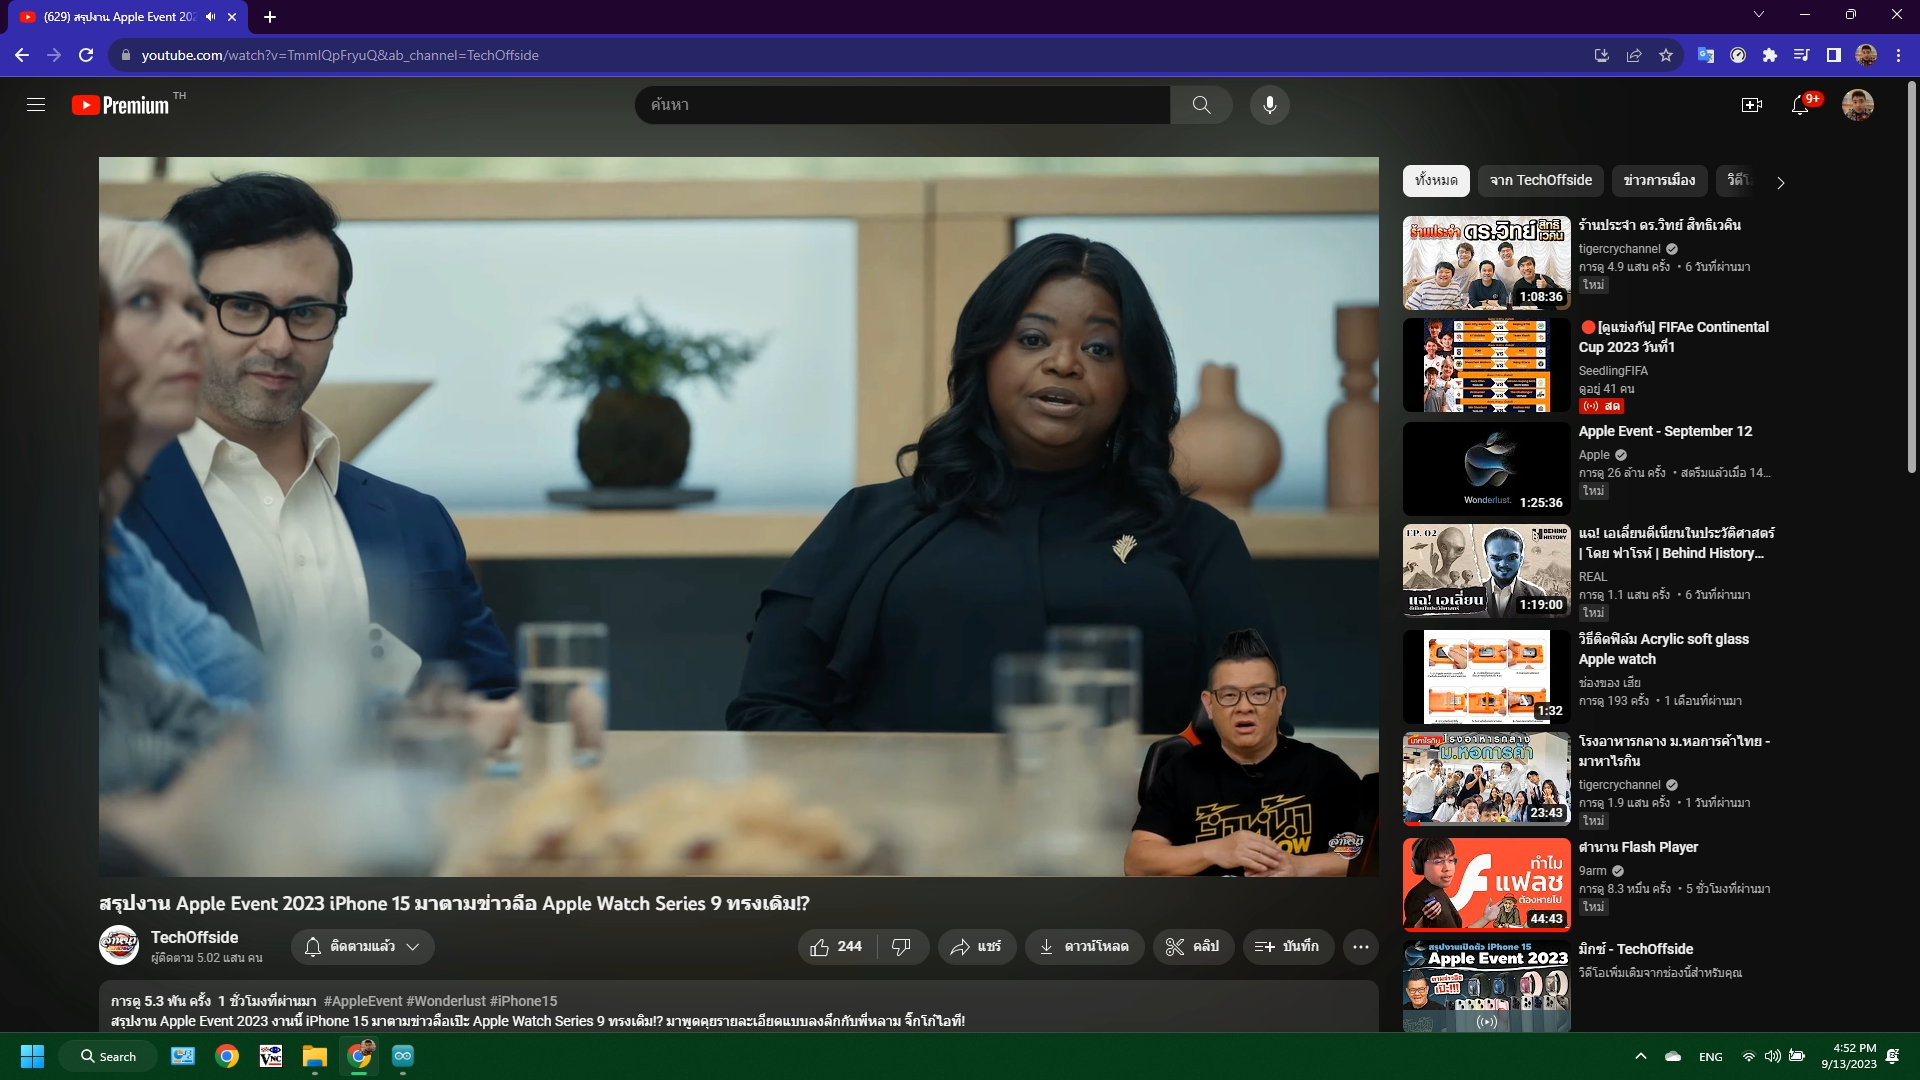1920x1080 pixels.
Task: Open TechOffside channel avatar
Action: click(x=119, y=945)
